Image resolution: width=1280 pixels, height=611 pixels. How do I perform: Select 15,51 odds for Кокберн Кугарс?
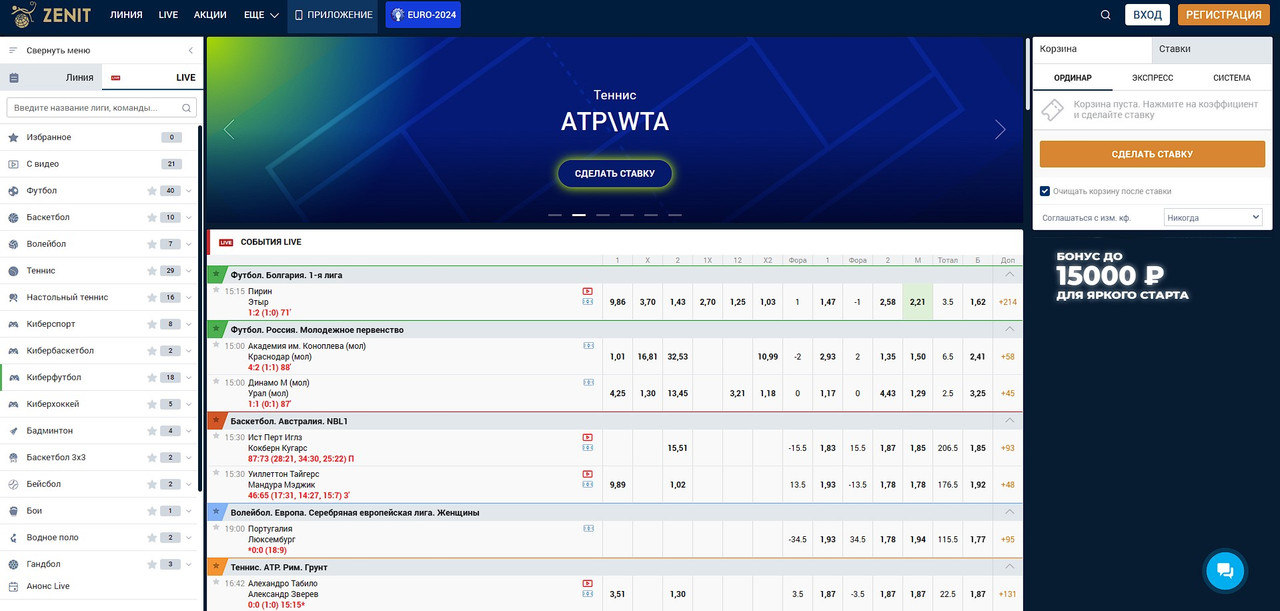[678, 448]
